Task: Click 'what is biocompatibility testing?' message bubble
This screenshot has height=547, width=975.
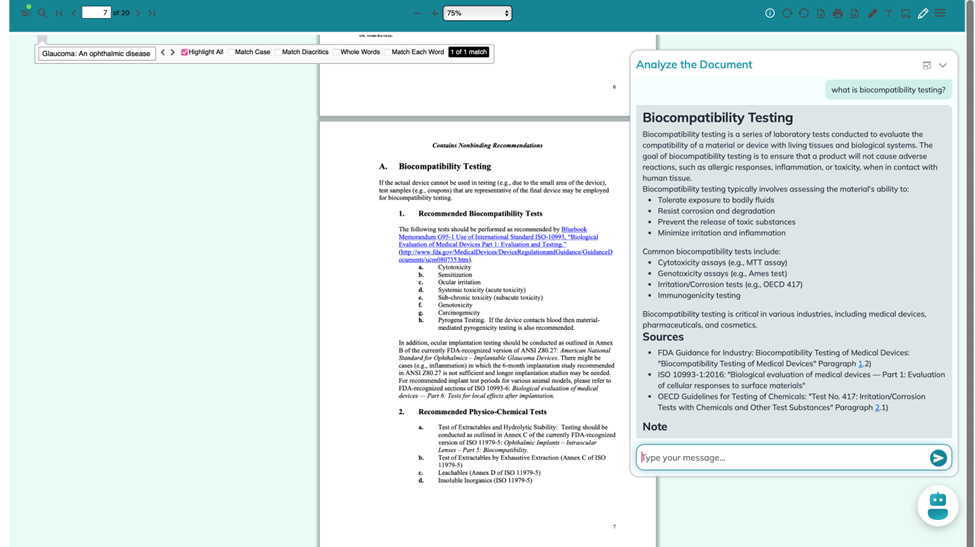Action: (888, 90)
